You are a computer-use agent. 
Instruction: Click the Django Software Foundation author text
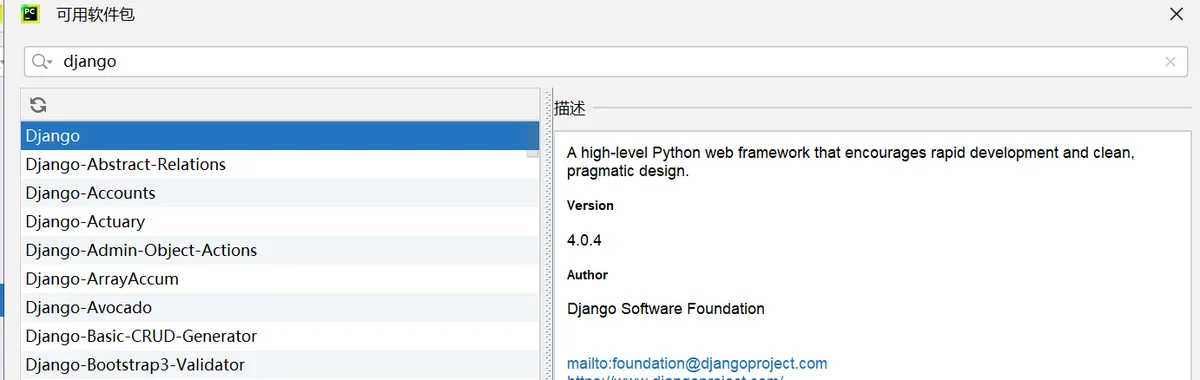click(x=666, y=309)
